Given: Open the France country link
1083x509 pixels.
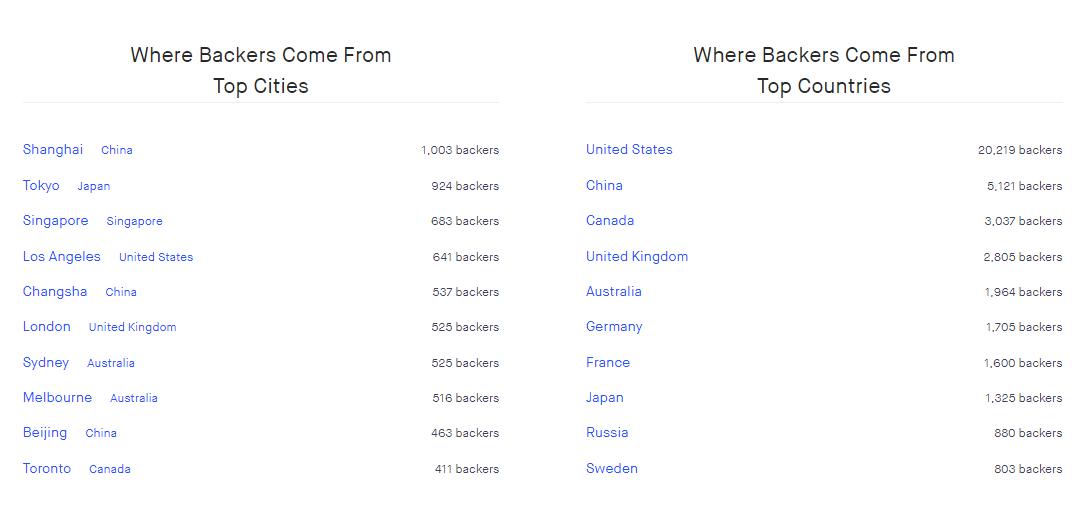Looking at the screenshot, I should click(x=608, y=363).
